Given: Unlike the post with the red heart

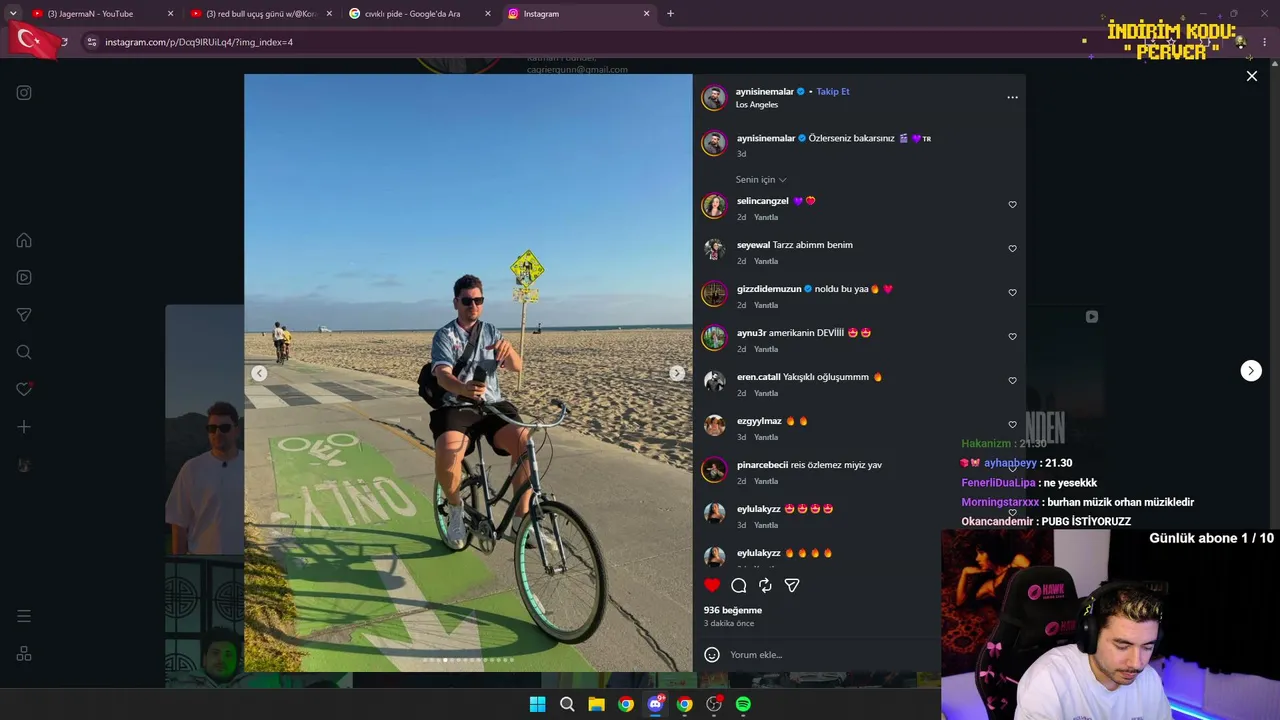Looking at the screenshot, I should pos(712,585).
